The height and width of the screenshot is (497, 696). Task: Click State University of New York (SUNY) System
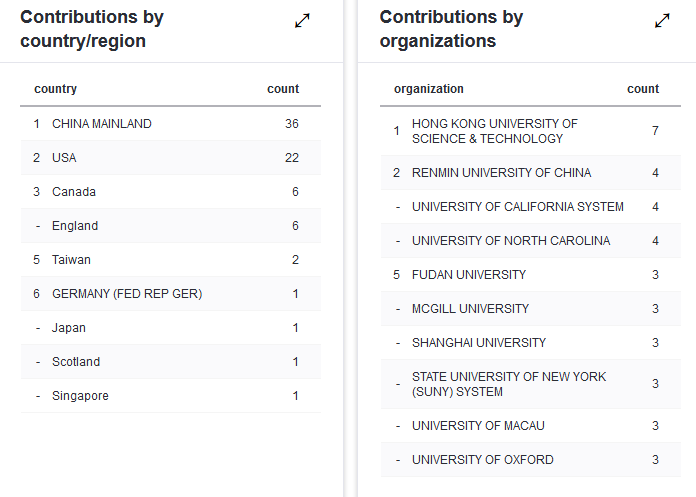tap(530, 384)
